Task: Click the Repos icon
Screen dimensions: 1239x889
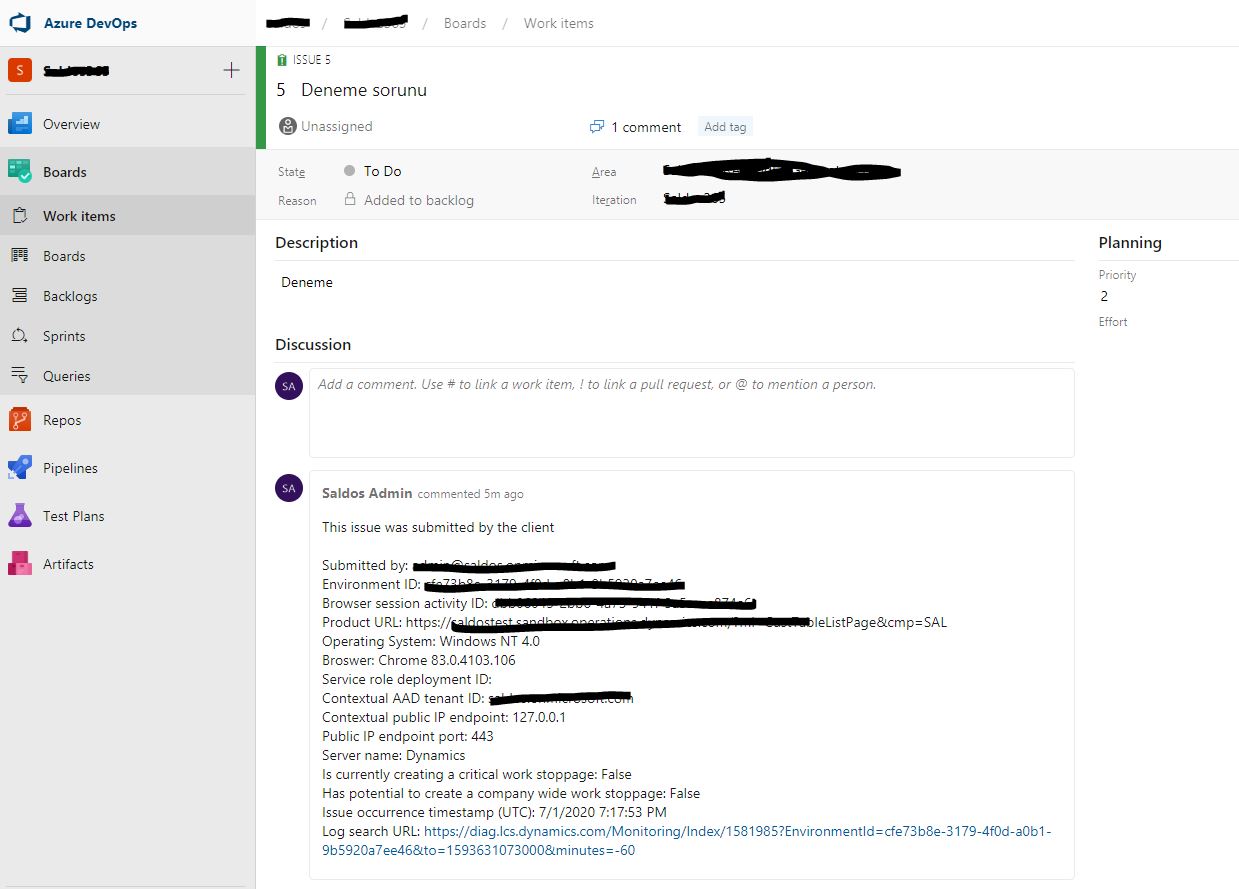Action: point(20,420)
